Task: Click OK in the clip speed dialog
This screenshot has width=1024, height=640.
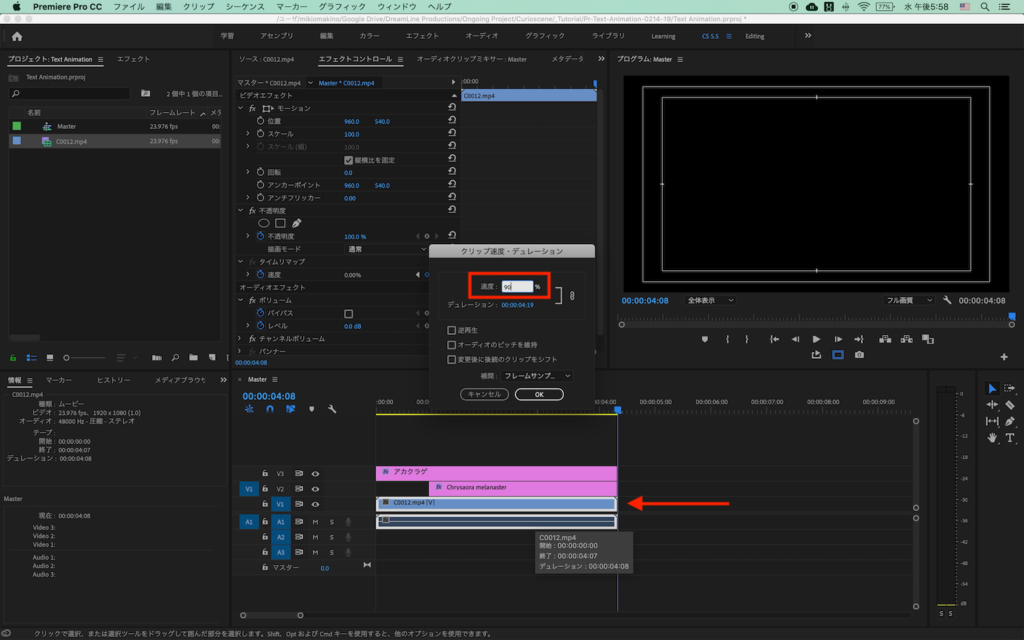Action: coord(539,394)
